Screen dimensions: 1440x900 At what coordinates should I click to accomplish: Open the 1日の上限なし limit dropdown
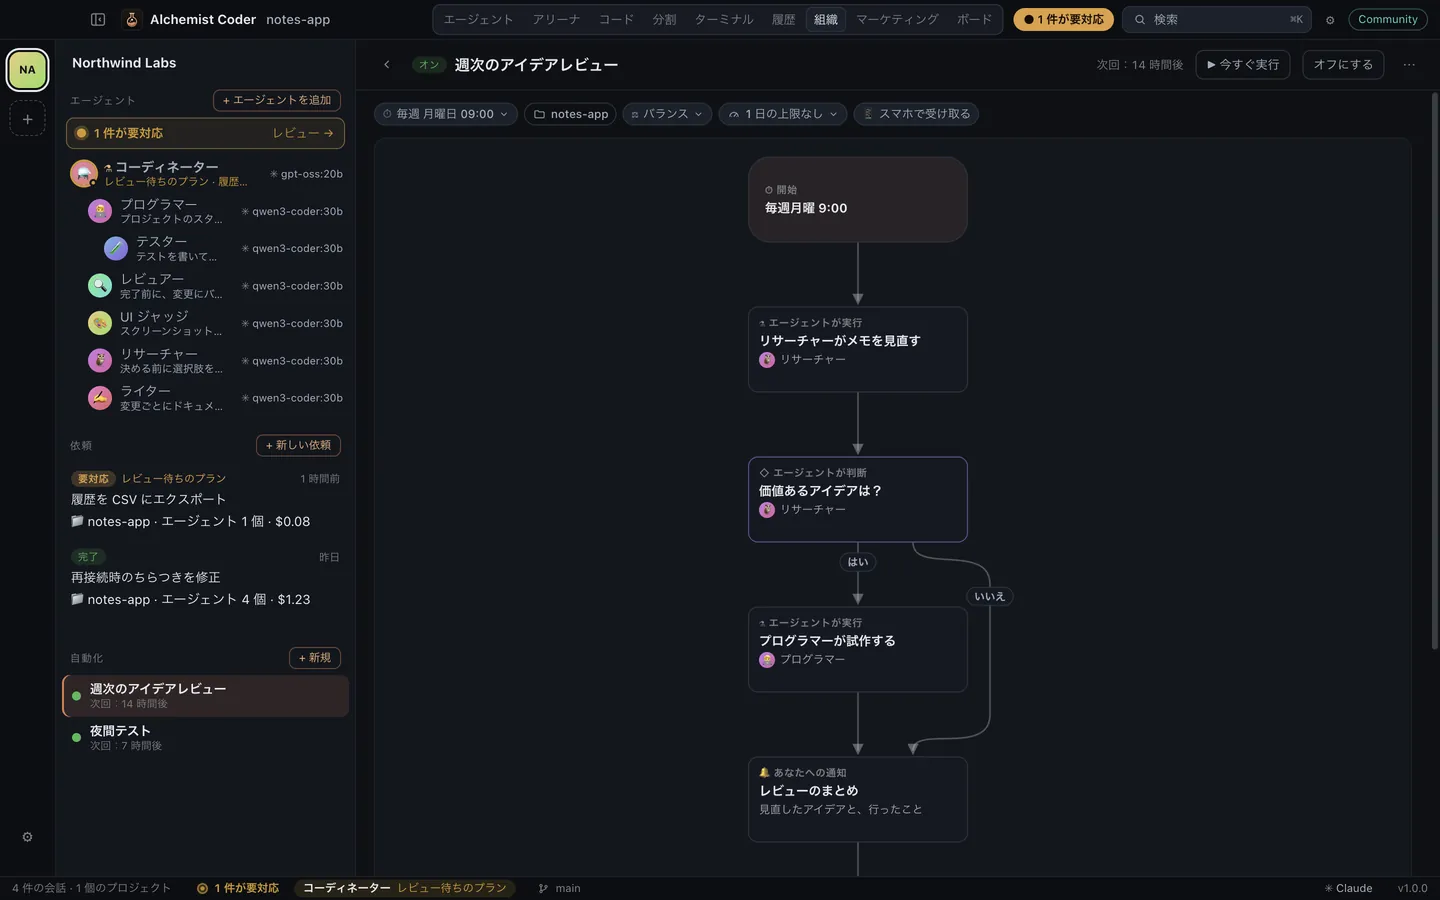[783, 114]
